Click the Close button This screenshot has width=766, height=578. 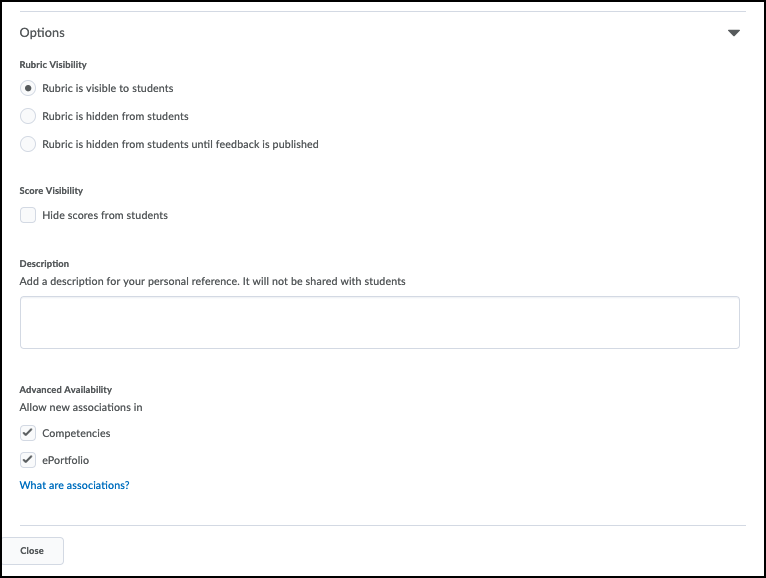[x=32, y=551]
